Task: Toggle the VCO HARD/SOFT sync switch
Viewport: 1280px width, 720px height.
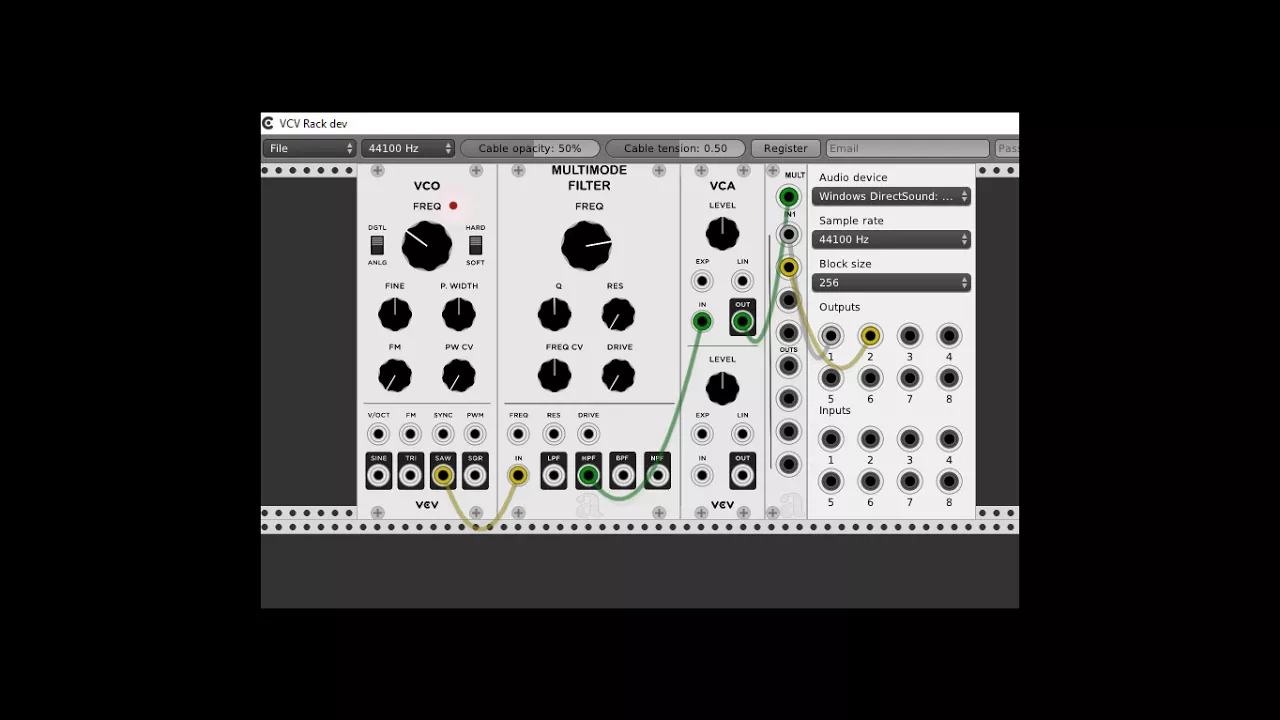Action: tap(475, 245)
